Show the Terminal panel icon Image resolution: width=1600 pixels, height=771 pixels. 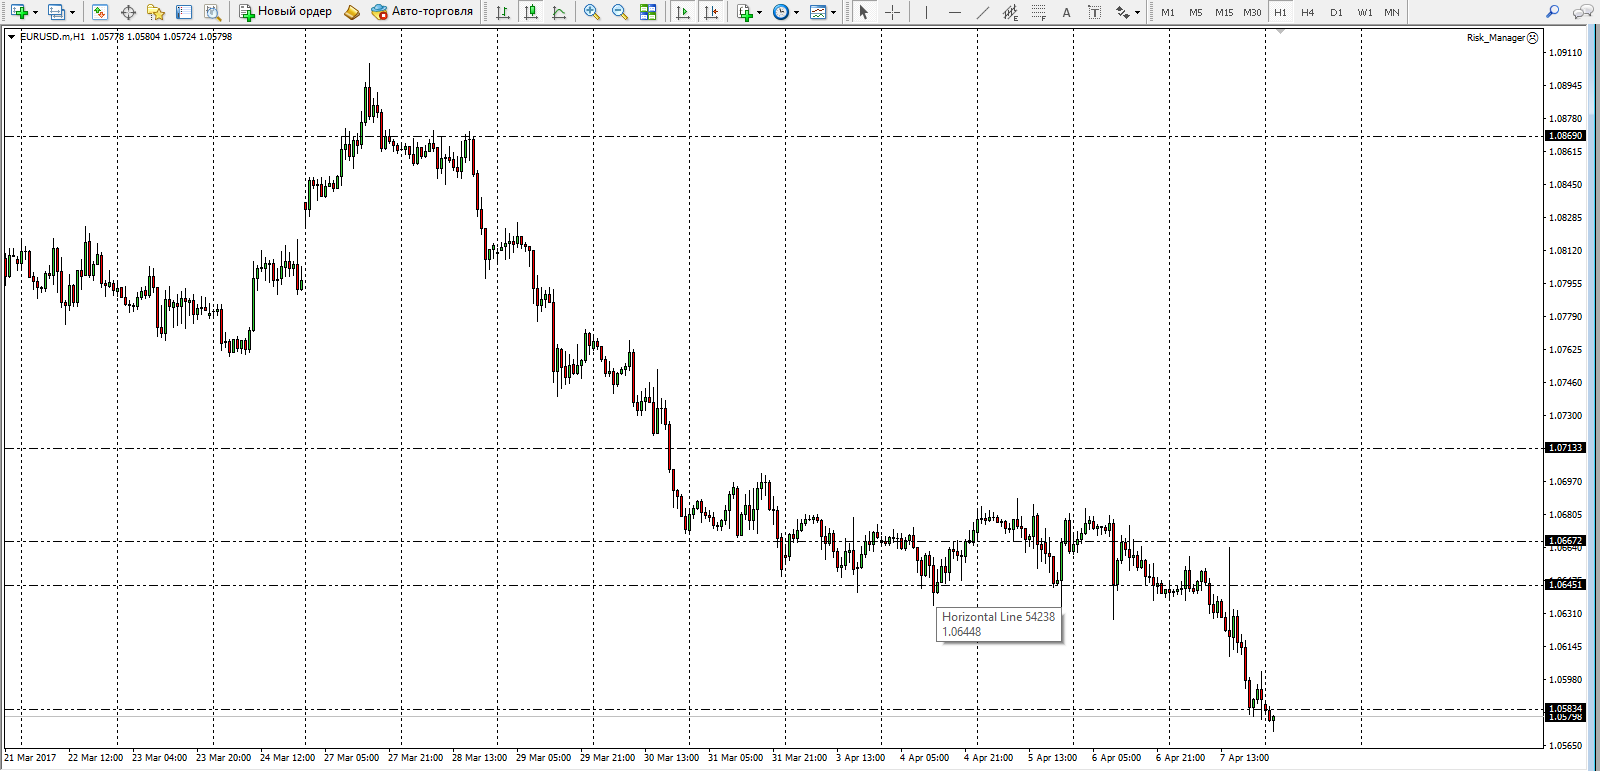[184, 12]
